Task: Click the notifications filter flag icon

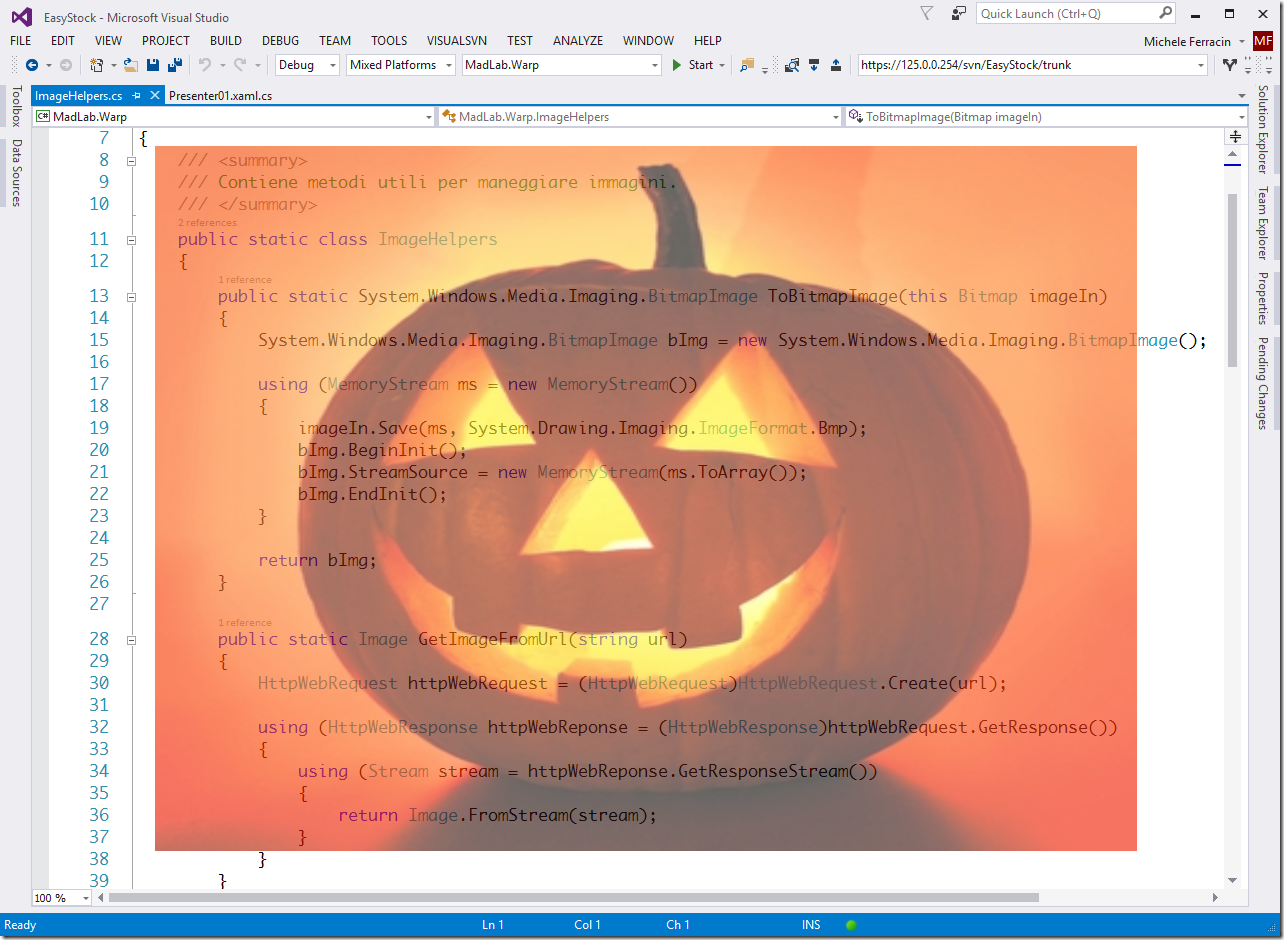Action: [927, 13]
